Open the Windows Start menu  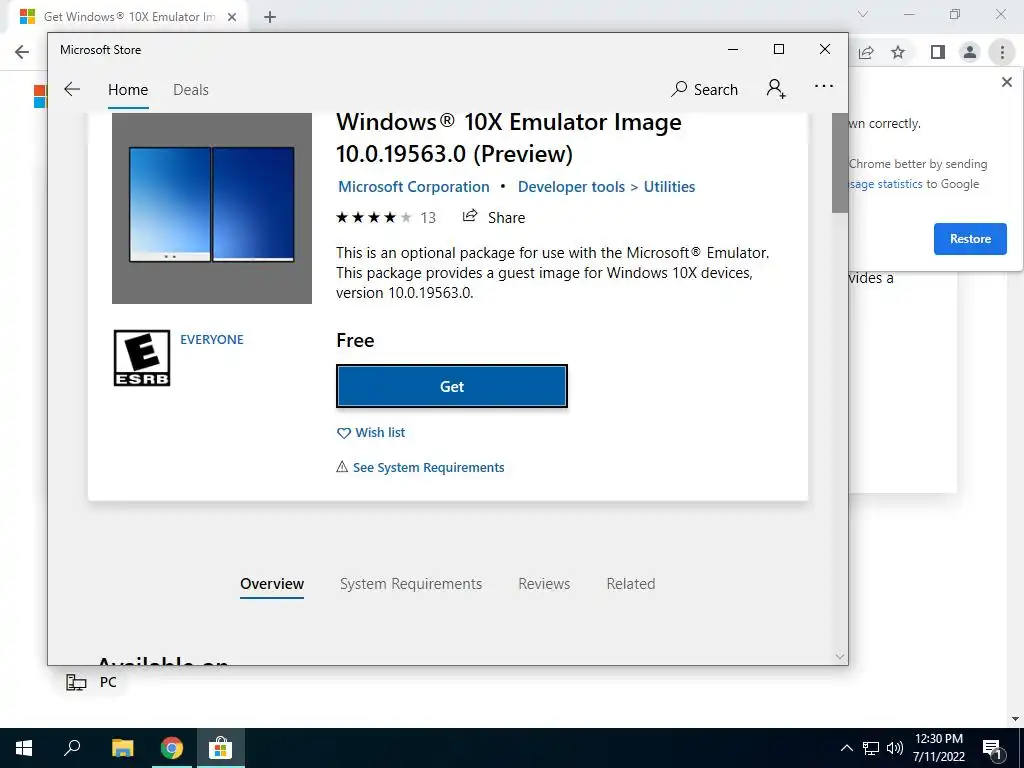pos(24,748)
